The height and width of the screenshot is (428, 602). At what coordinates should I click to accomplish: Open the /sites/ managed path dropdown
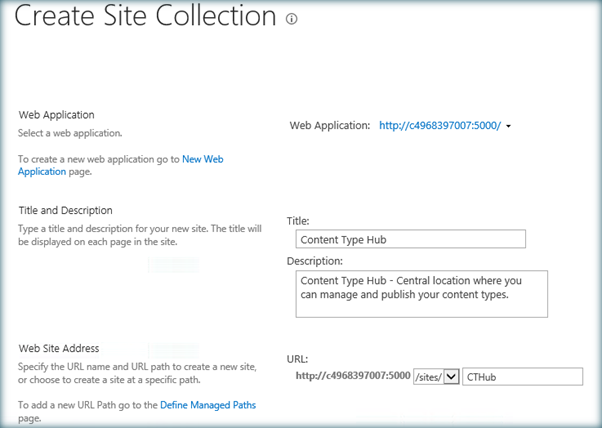451,376
